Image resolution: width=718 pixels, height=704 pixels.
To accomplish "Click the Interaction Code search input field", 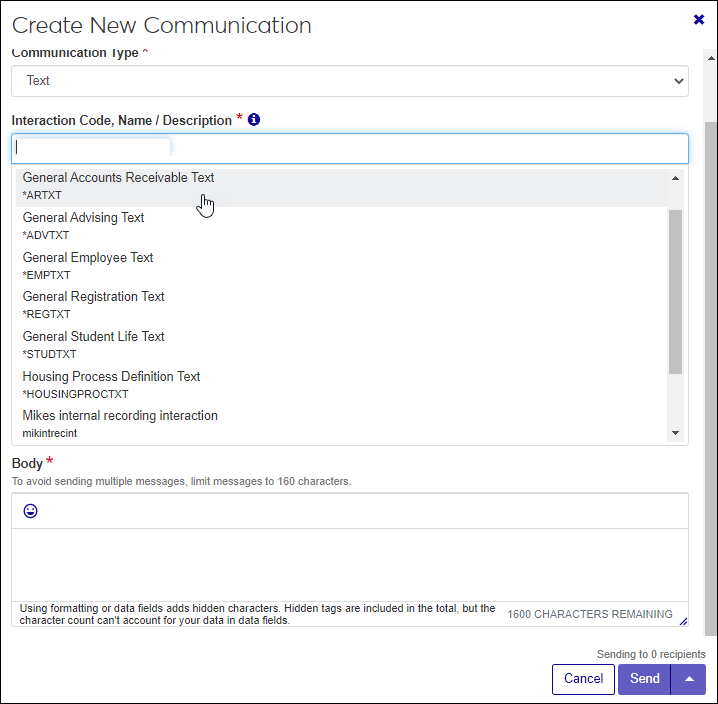I will coord(350,148).
